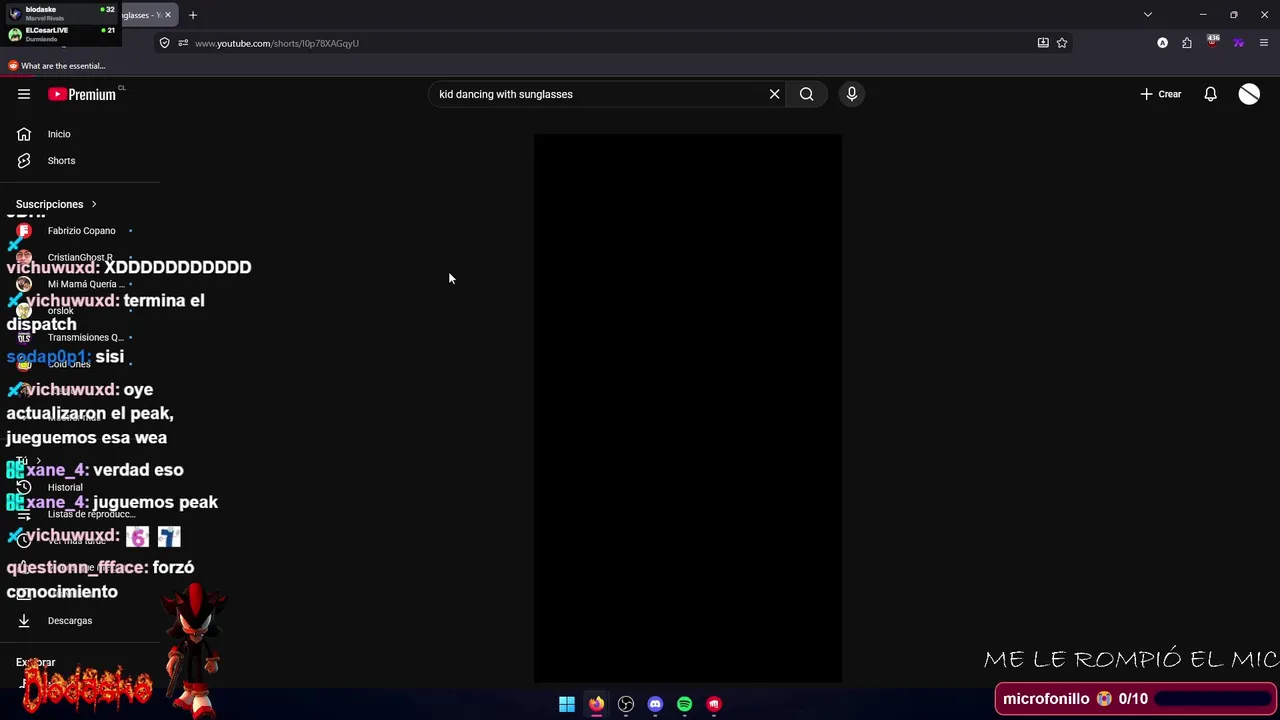Open Historial in the sidebar
Viewport: 1280px width, 720px height.
coord(65,488)
